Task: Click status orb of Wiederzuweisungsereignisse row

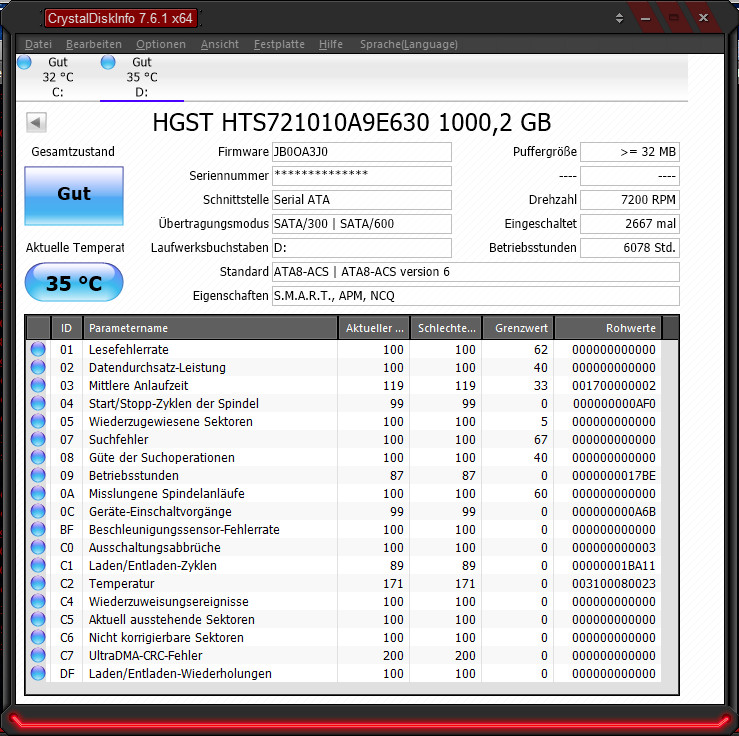Action: 38,601
